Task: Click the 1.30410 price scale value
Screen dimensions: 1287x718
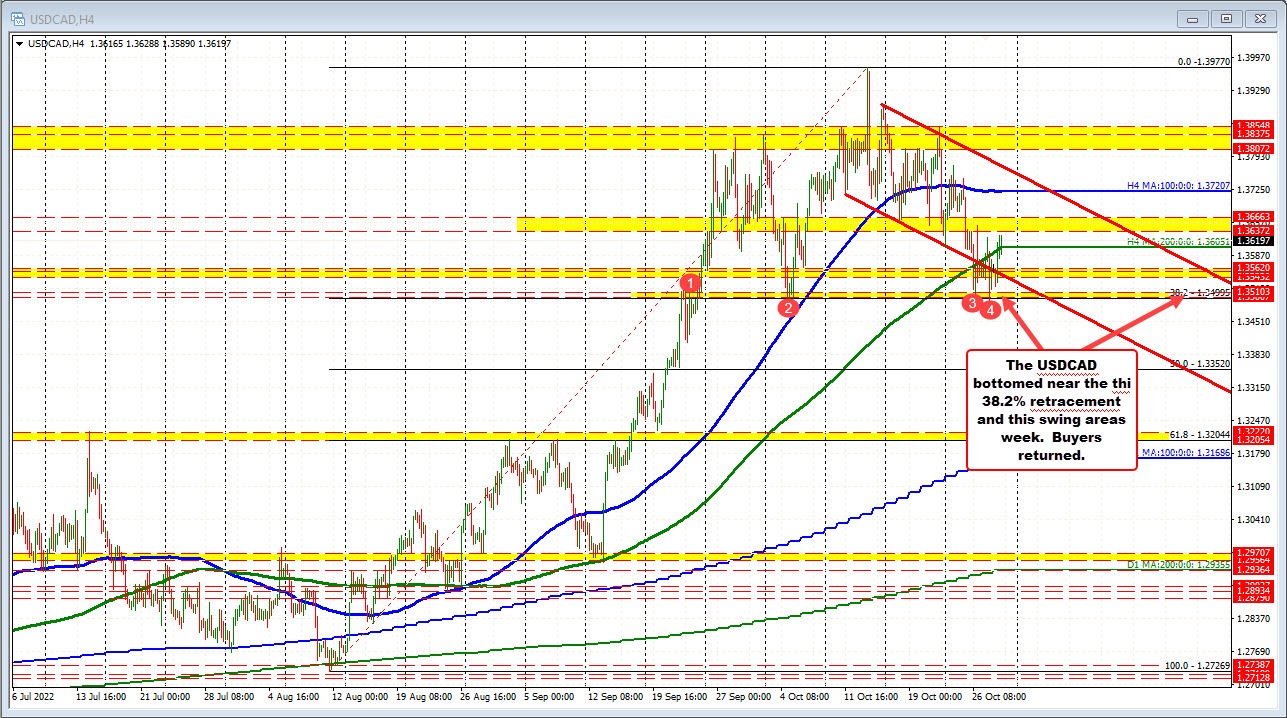Action: (x=1252, y=519)
